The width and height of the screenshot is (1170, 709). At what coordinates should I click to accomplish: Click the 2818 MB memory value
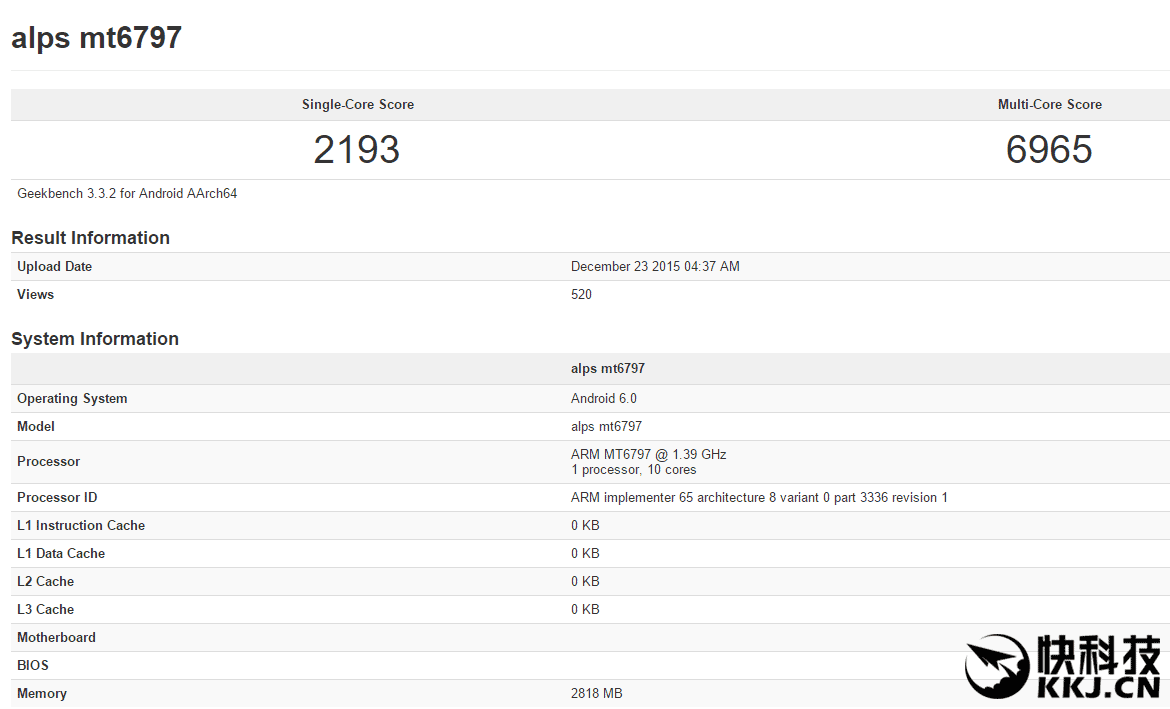[596, 694]
